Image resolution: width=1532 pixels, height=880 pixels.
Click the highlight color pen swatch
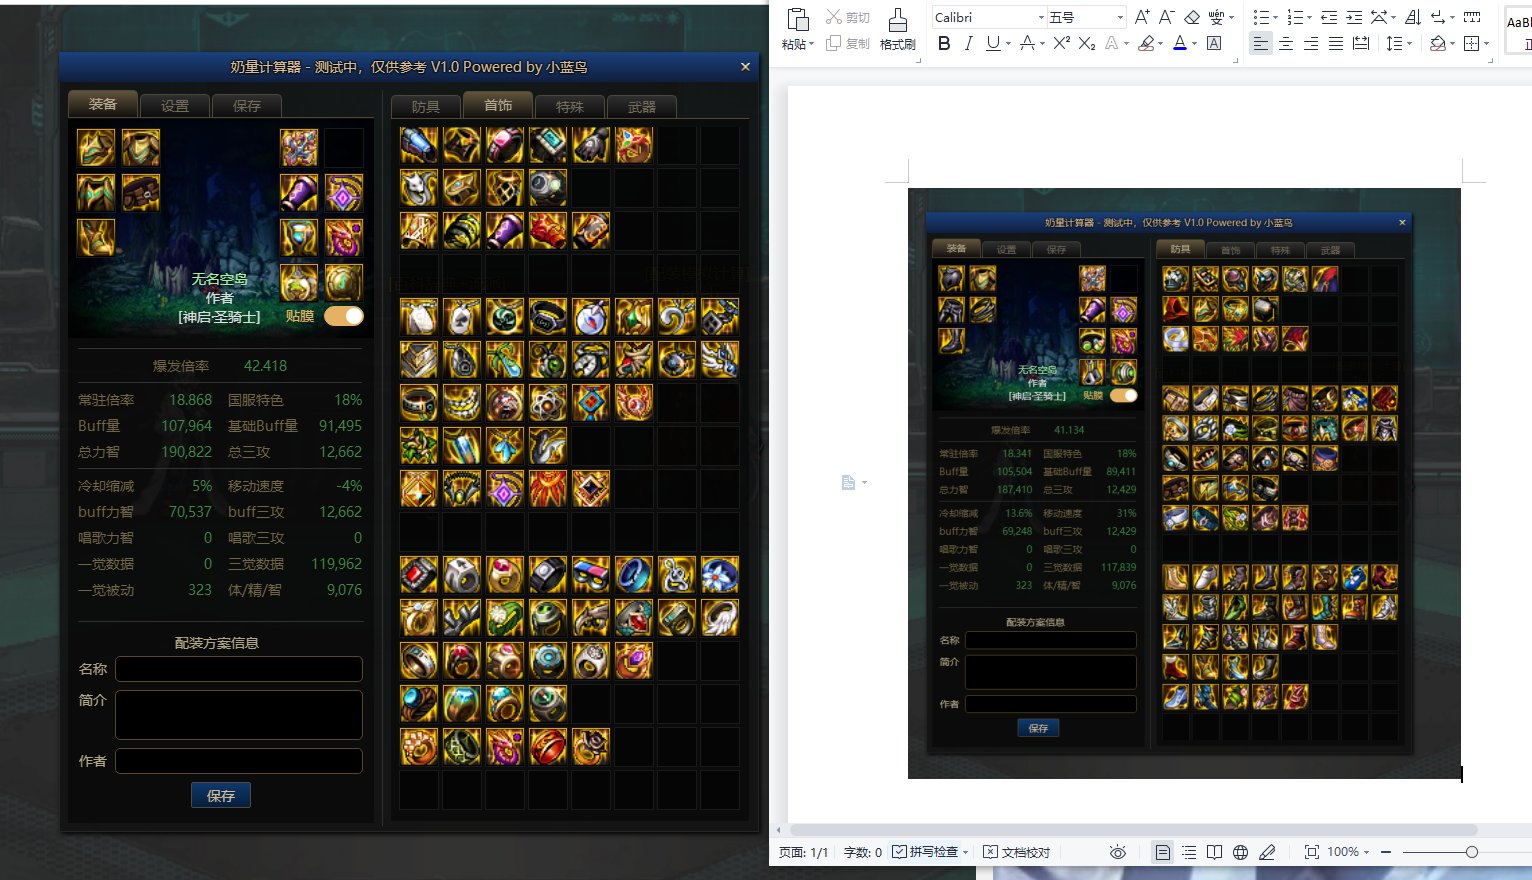pos(1146,43)
